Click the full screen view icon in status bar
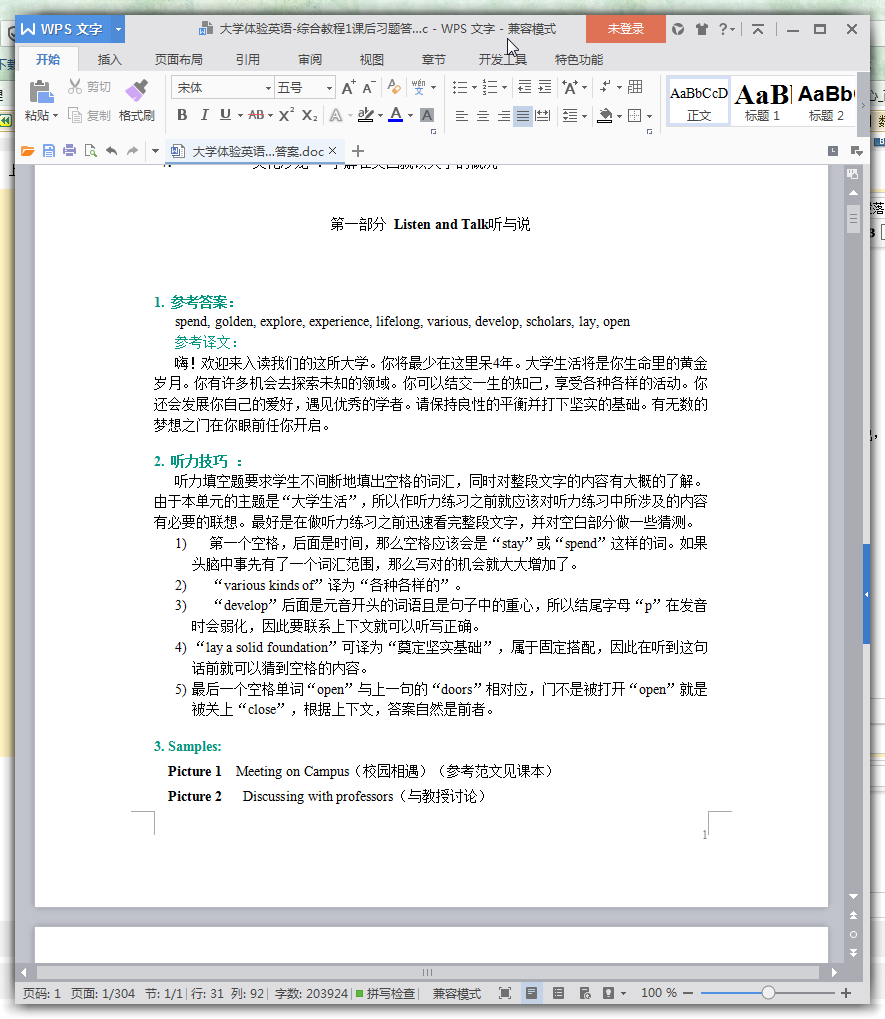 click(x=505, y=993)
